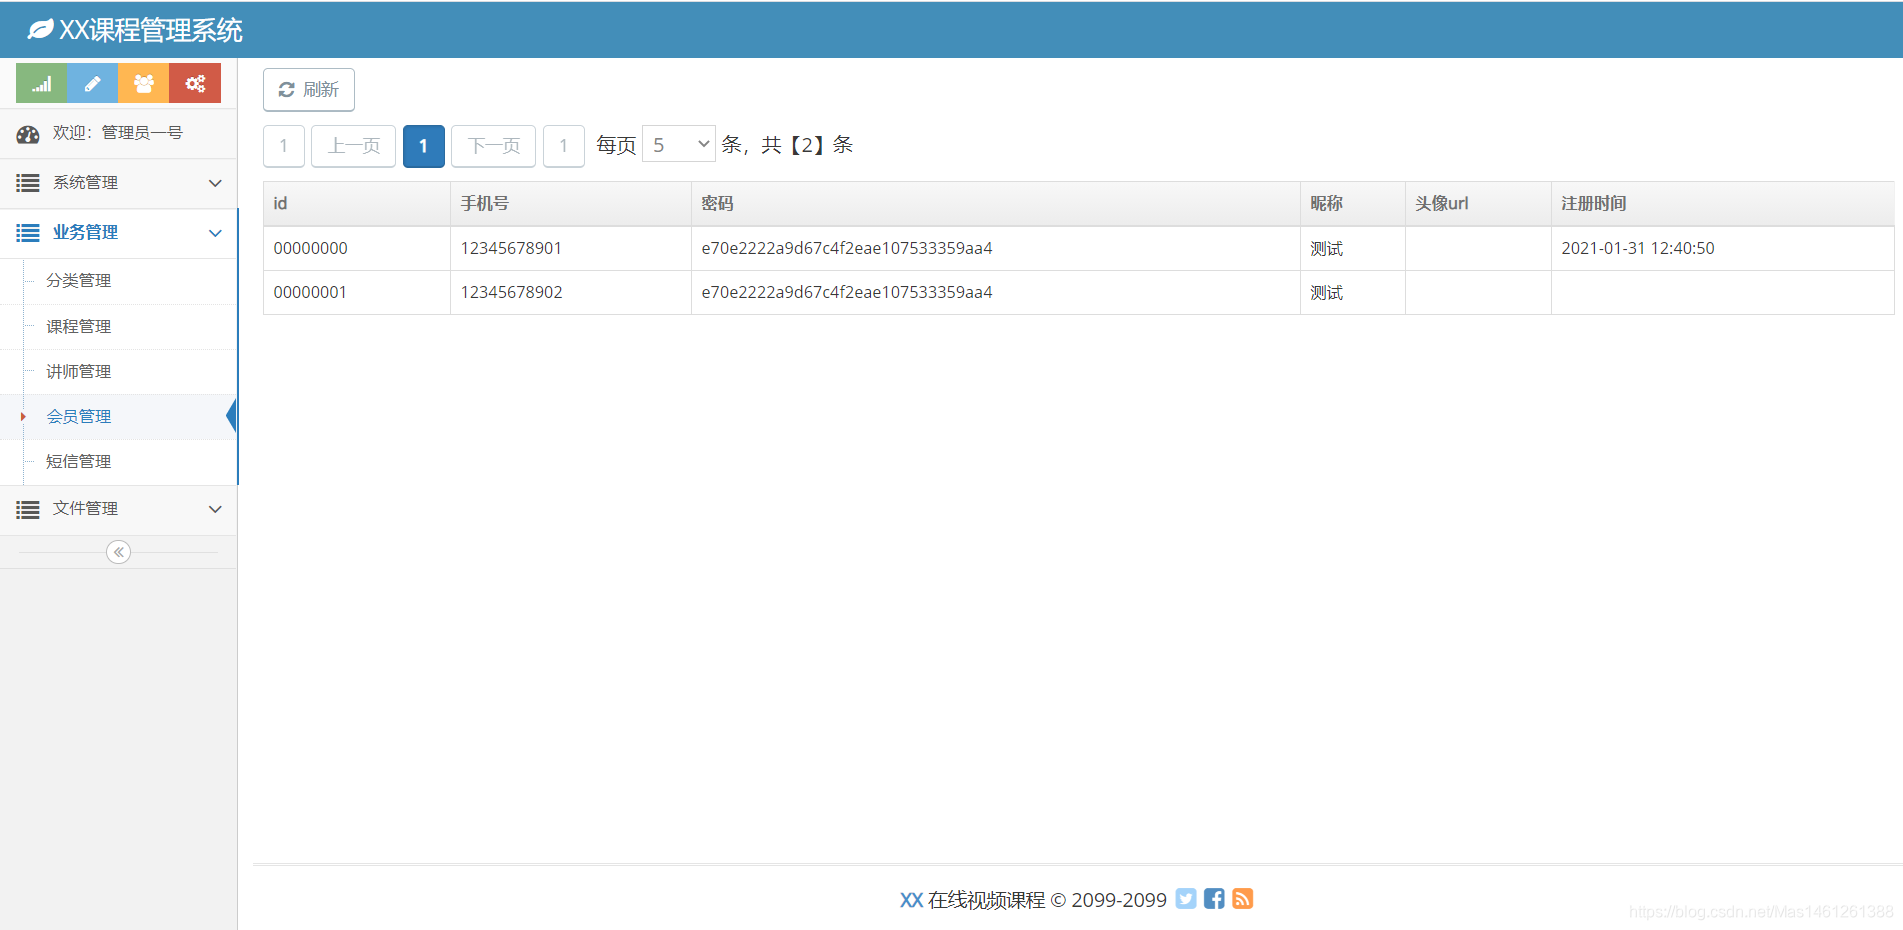Click the list icon beside 业务管理
This screenshot has height=930, width=1903.
pos(28,233)
